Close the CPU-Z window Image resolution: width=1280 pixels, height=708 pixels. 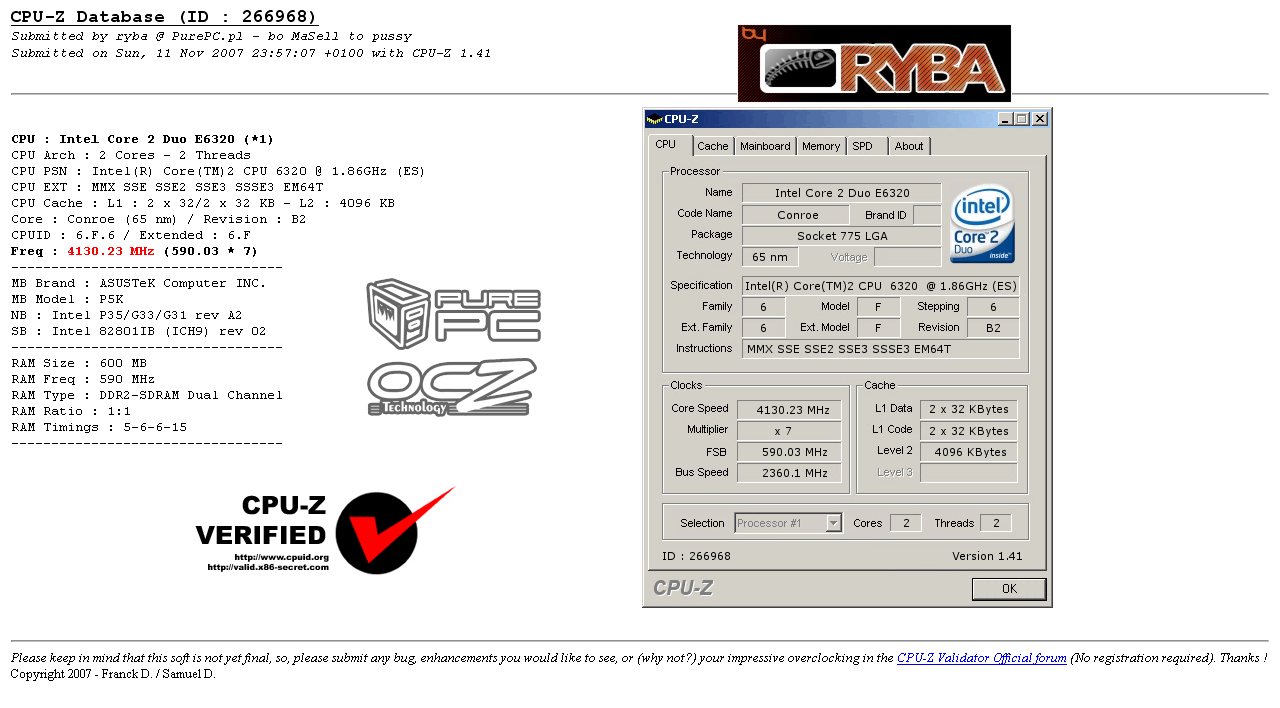point(1040,119)
